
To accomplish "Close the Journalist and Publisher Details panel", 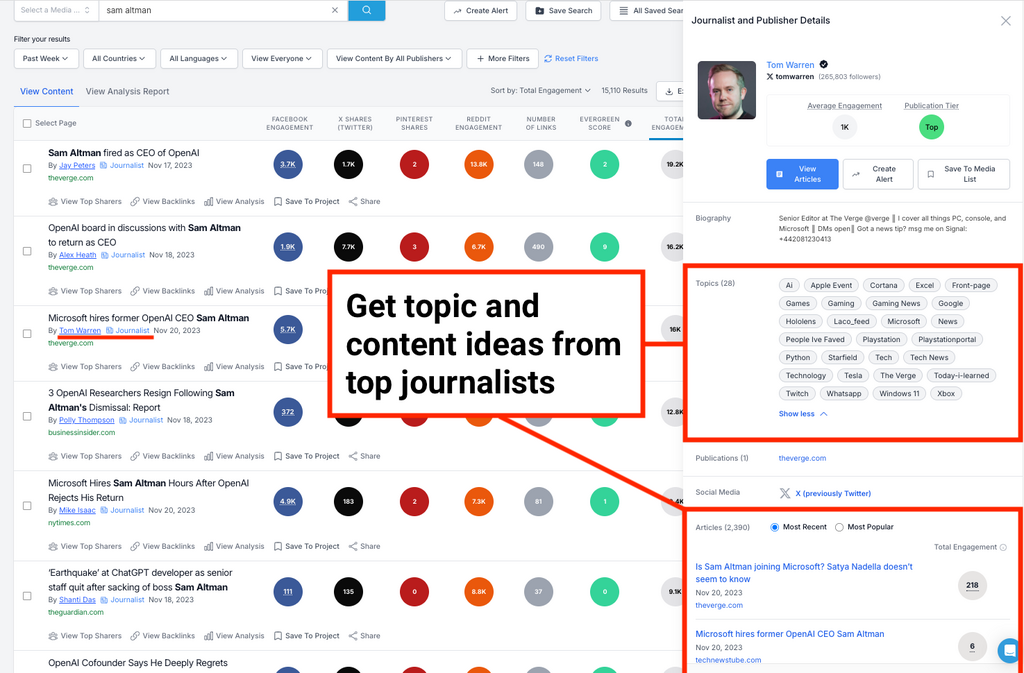I will click(1005, 21).
